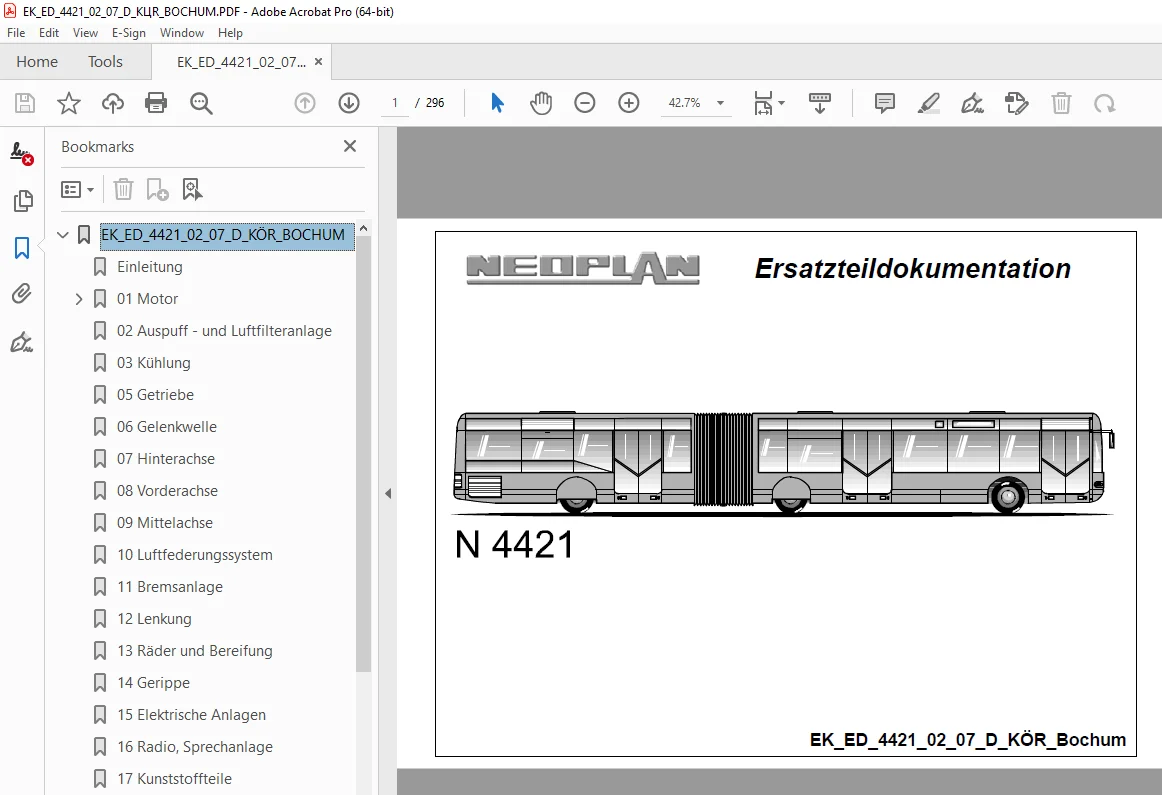Close the EK_ED_4421 document tab

[319, 61]
